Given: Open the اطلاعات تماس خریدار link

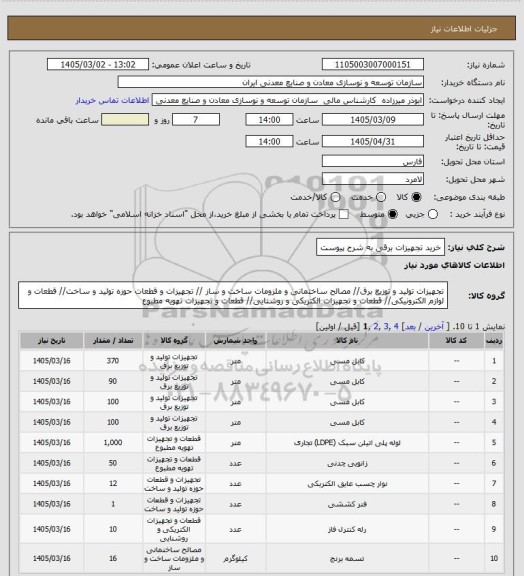Looking at the screenshot, I should point(112,100).
